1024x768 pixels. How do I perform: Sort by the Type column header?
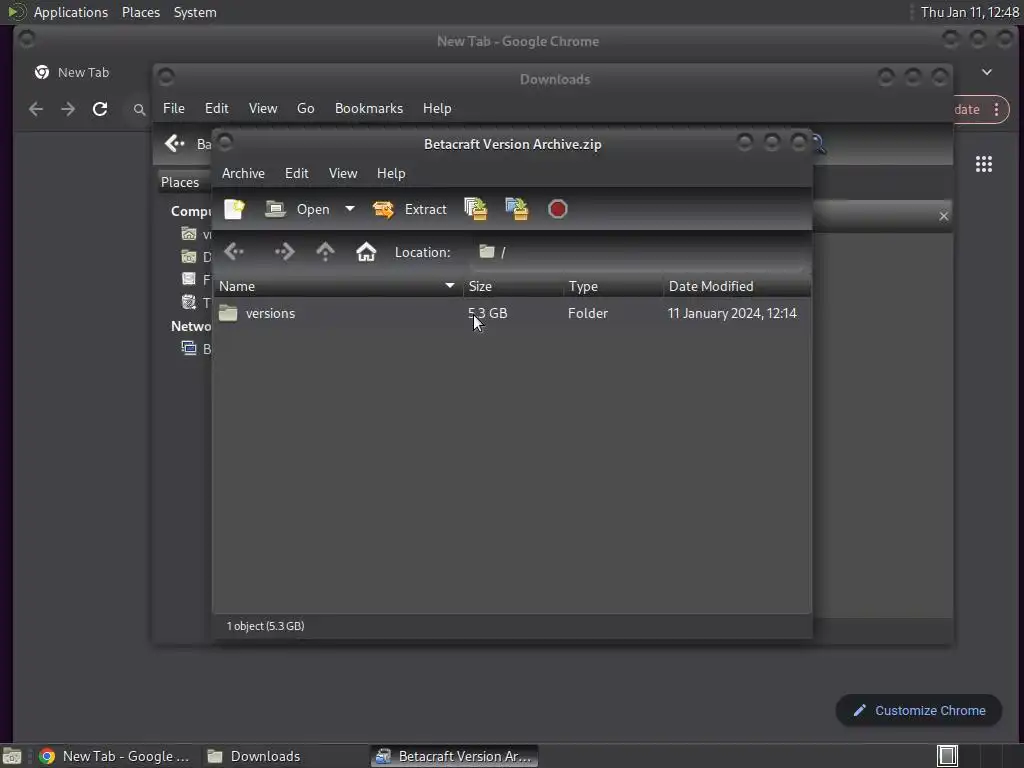(613, 286)
